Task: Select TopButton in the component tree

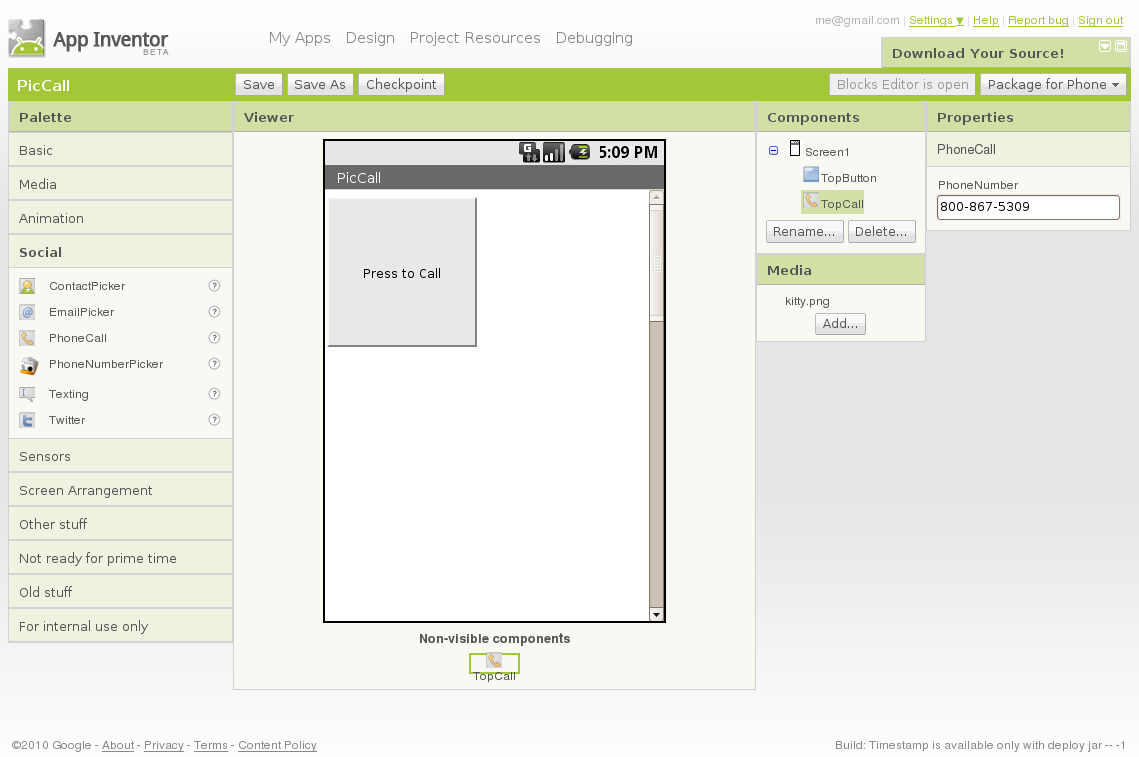Action: (848, 178)
